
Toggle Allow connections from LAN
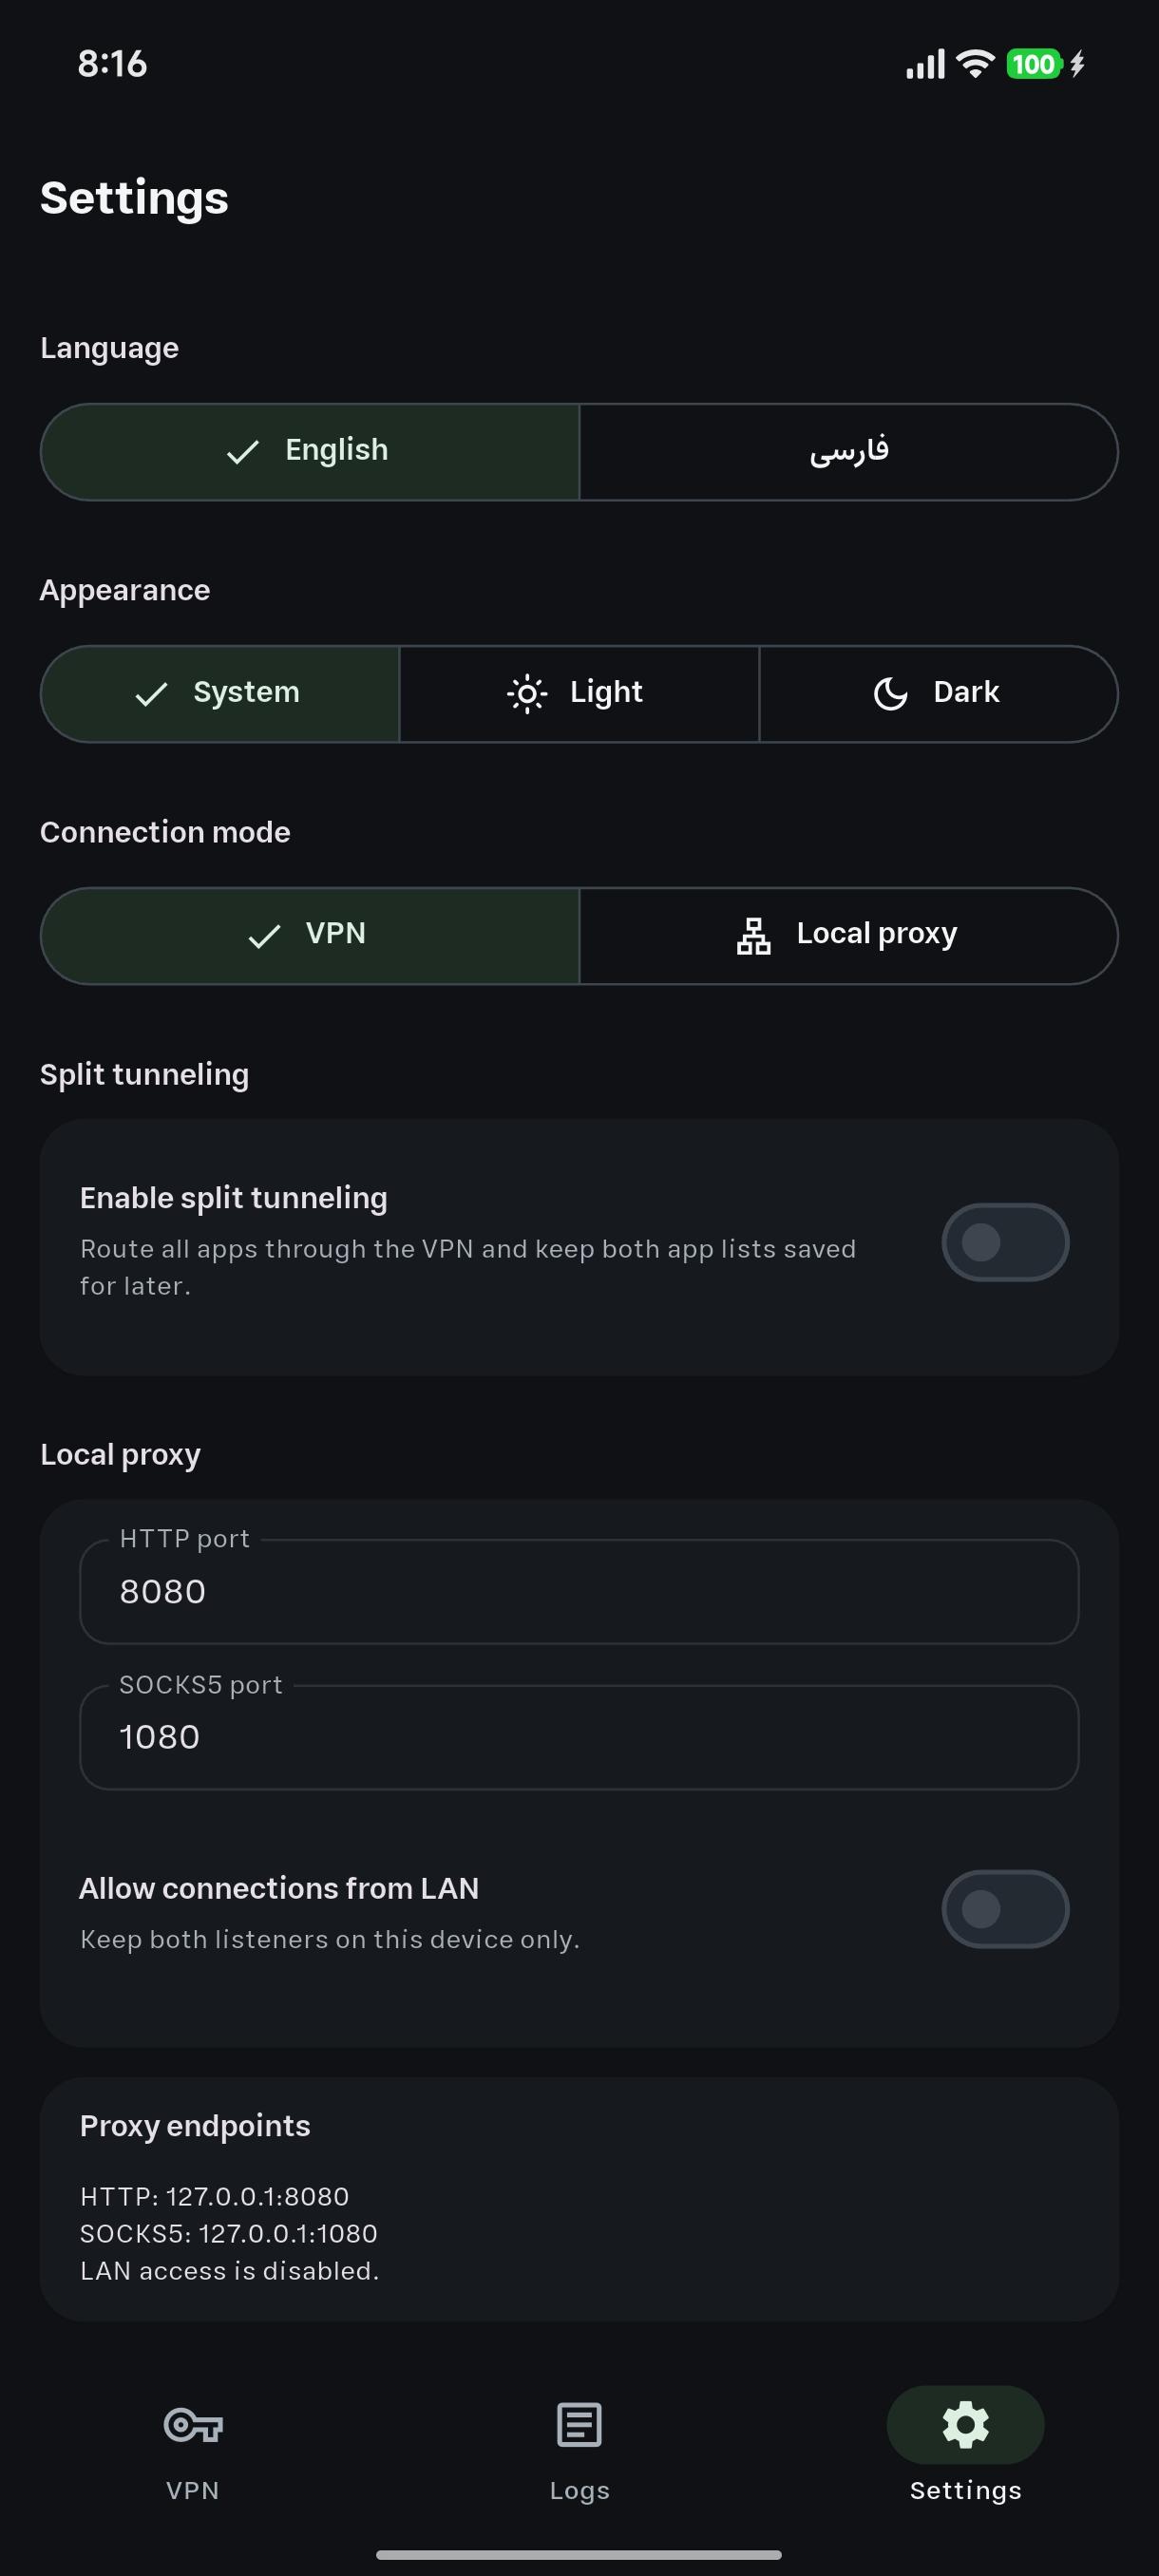(1005, 1909)
